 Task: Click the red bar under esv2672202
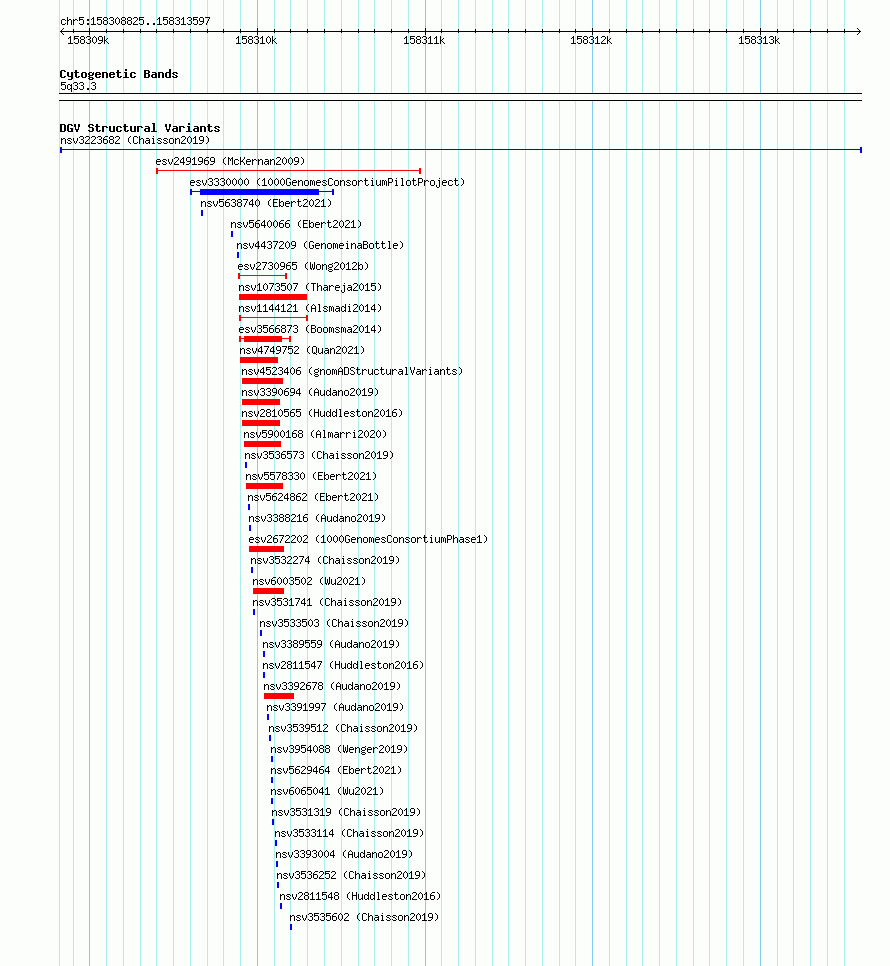pyautogui.click(x=267, y=548)
